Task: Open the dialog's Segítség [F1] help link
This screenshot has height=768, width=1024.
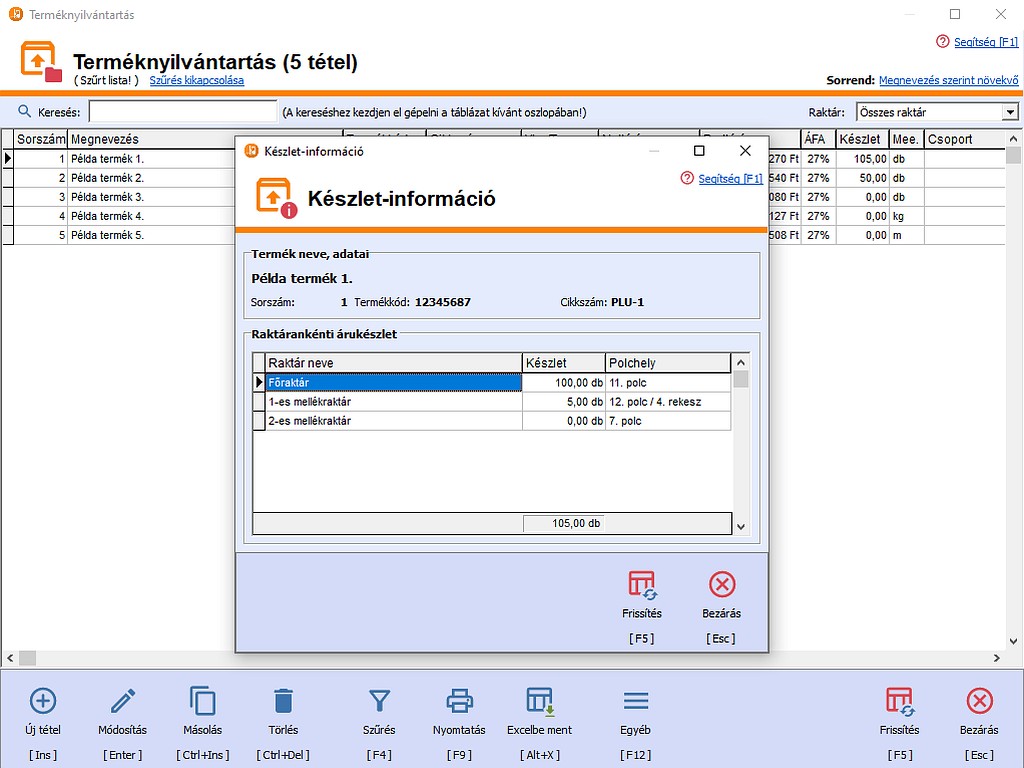Action: pyautogui.click(x=729, y=179)
